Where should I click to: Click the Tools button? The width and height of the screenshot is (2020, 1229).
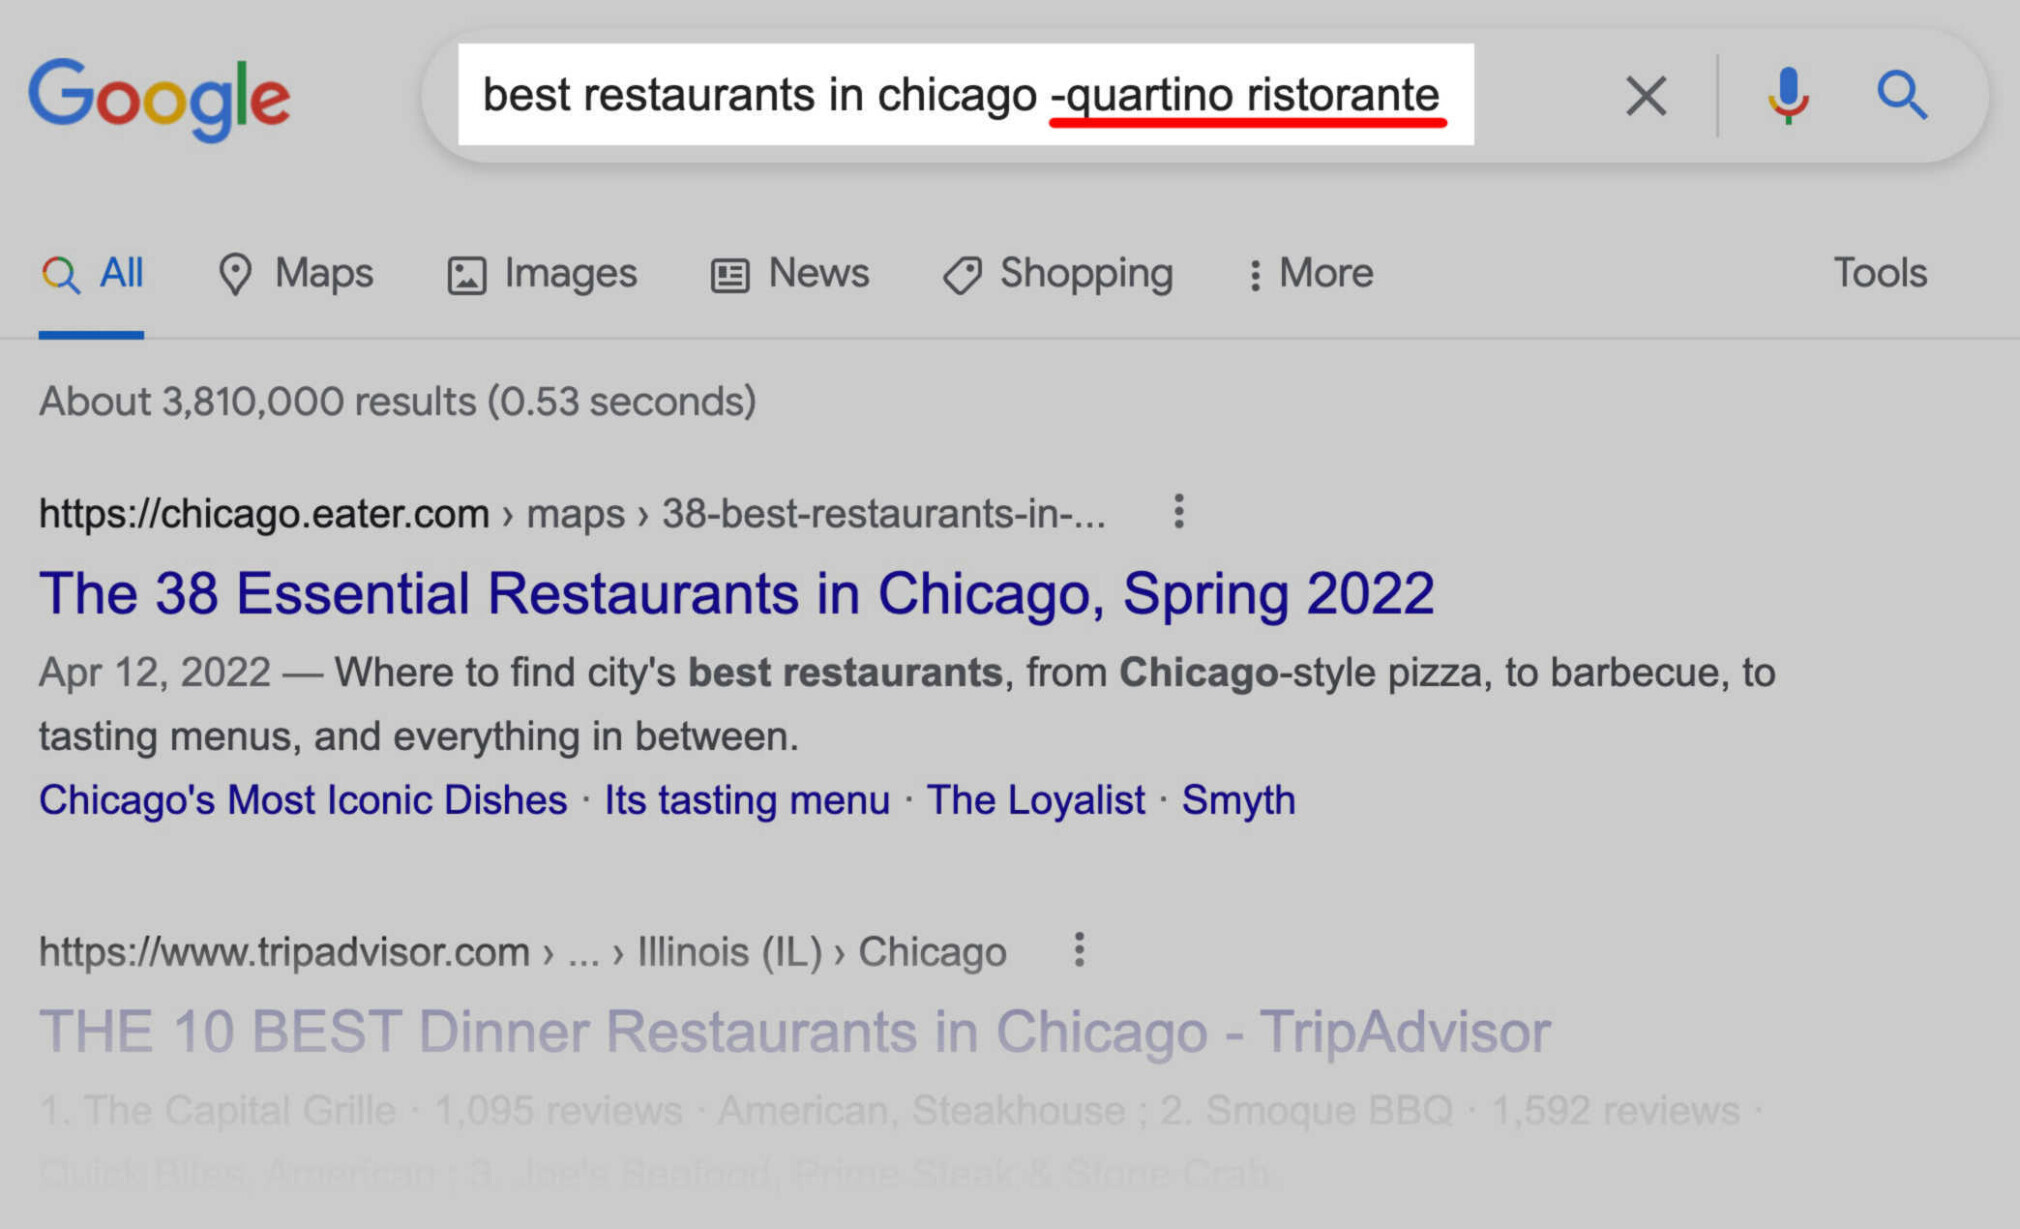click(1880, 273)
